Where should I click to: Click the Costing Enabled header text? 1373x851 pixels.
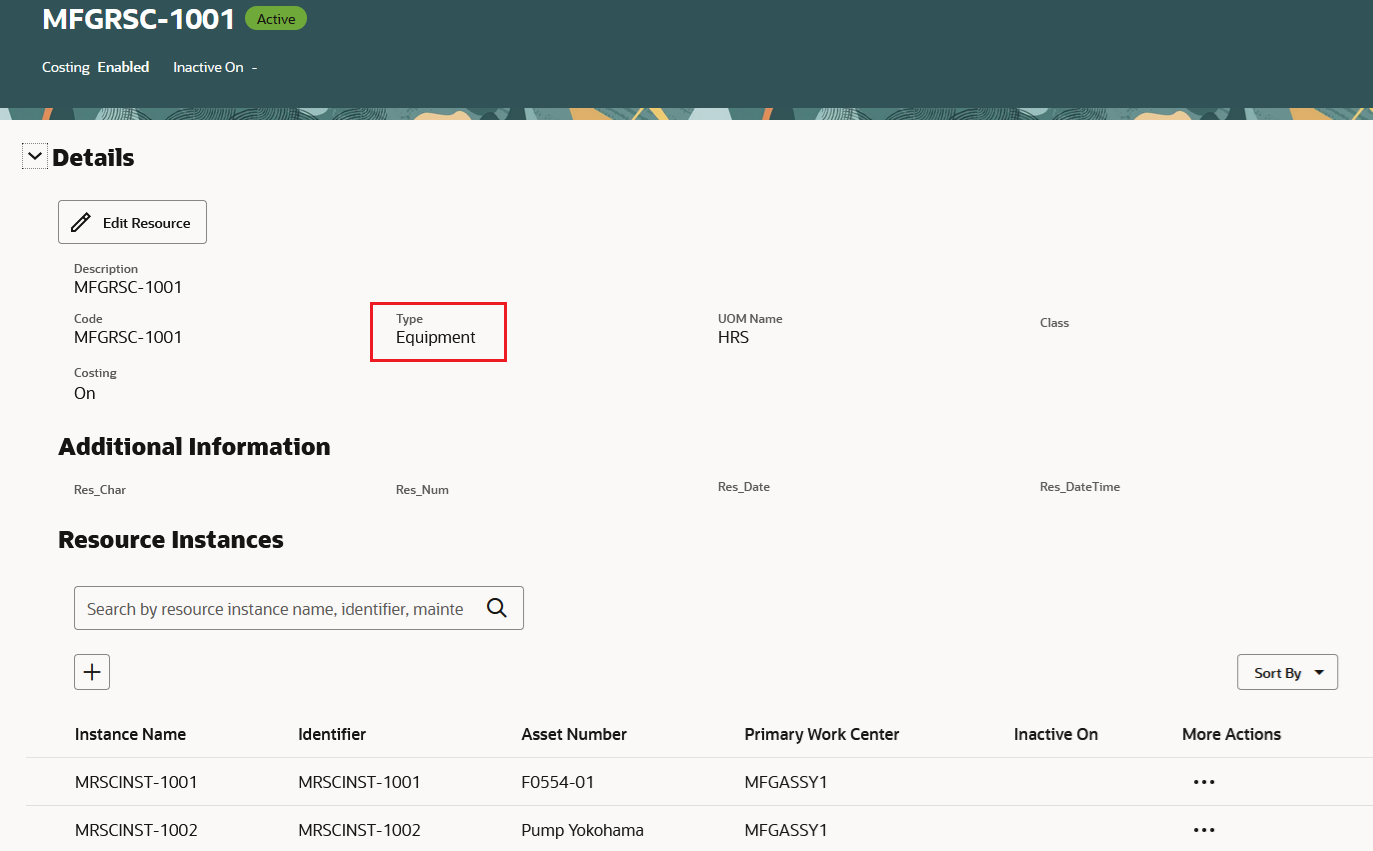(x=96, y=67)
